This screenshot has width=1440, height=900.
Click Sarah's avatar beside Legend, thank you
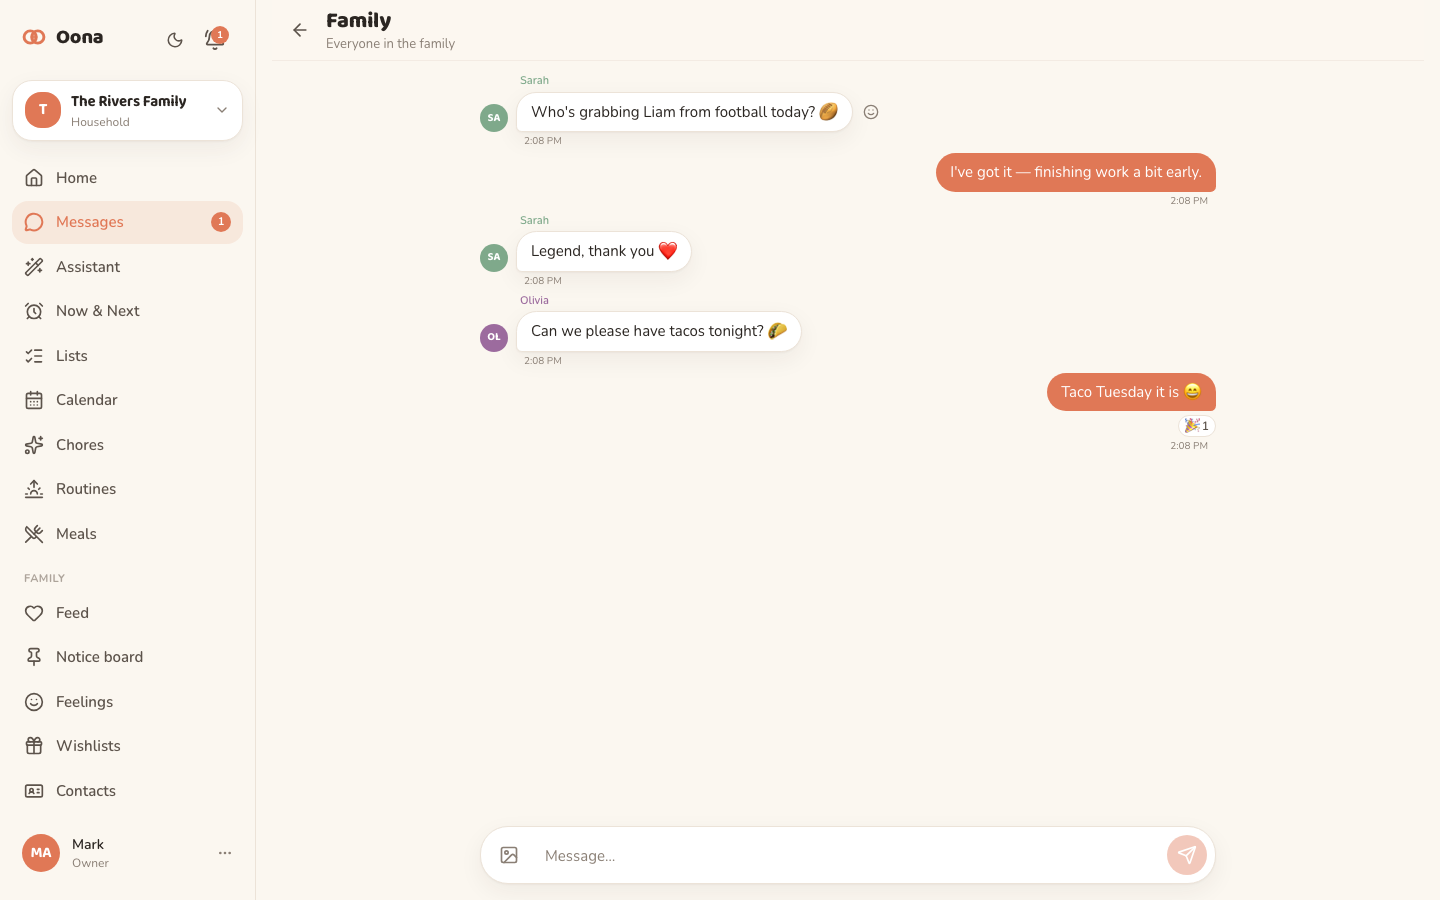click(494, 258)
